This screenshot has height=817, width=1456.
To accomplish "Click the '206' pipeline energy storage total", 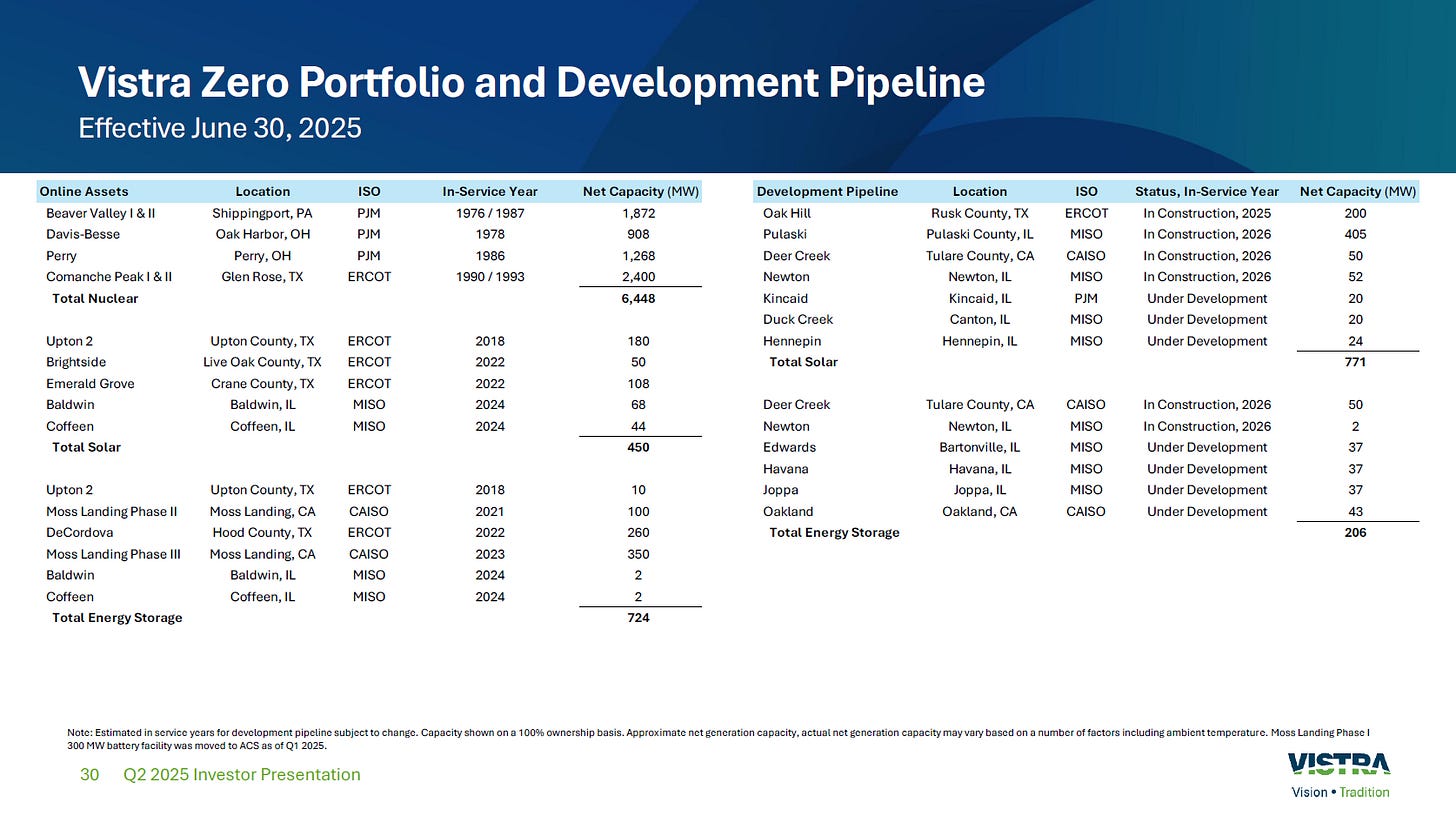I will click(x=1355, y=532).
